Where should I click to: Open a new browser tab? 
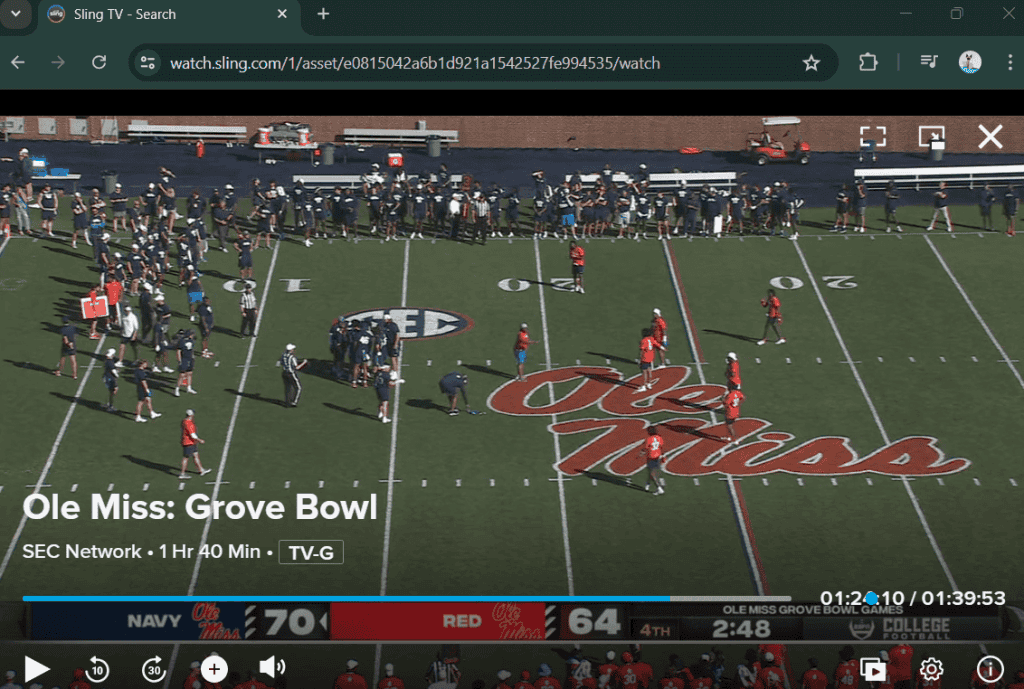pyautogui.click(x=323, y=14)
